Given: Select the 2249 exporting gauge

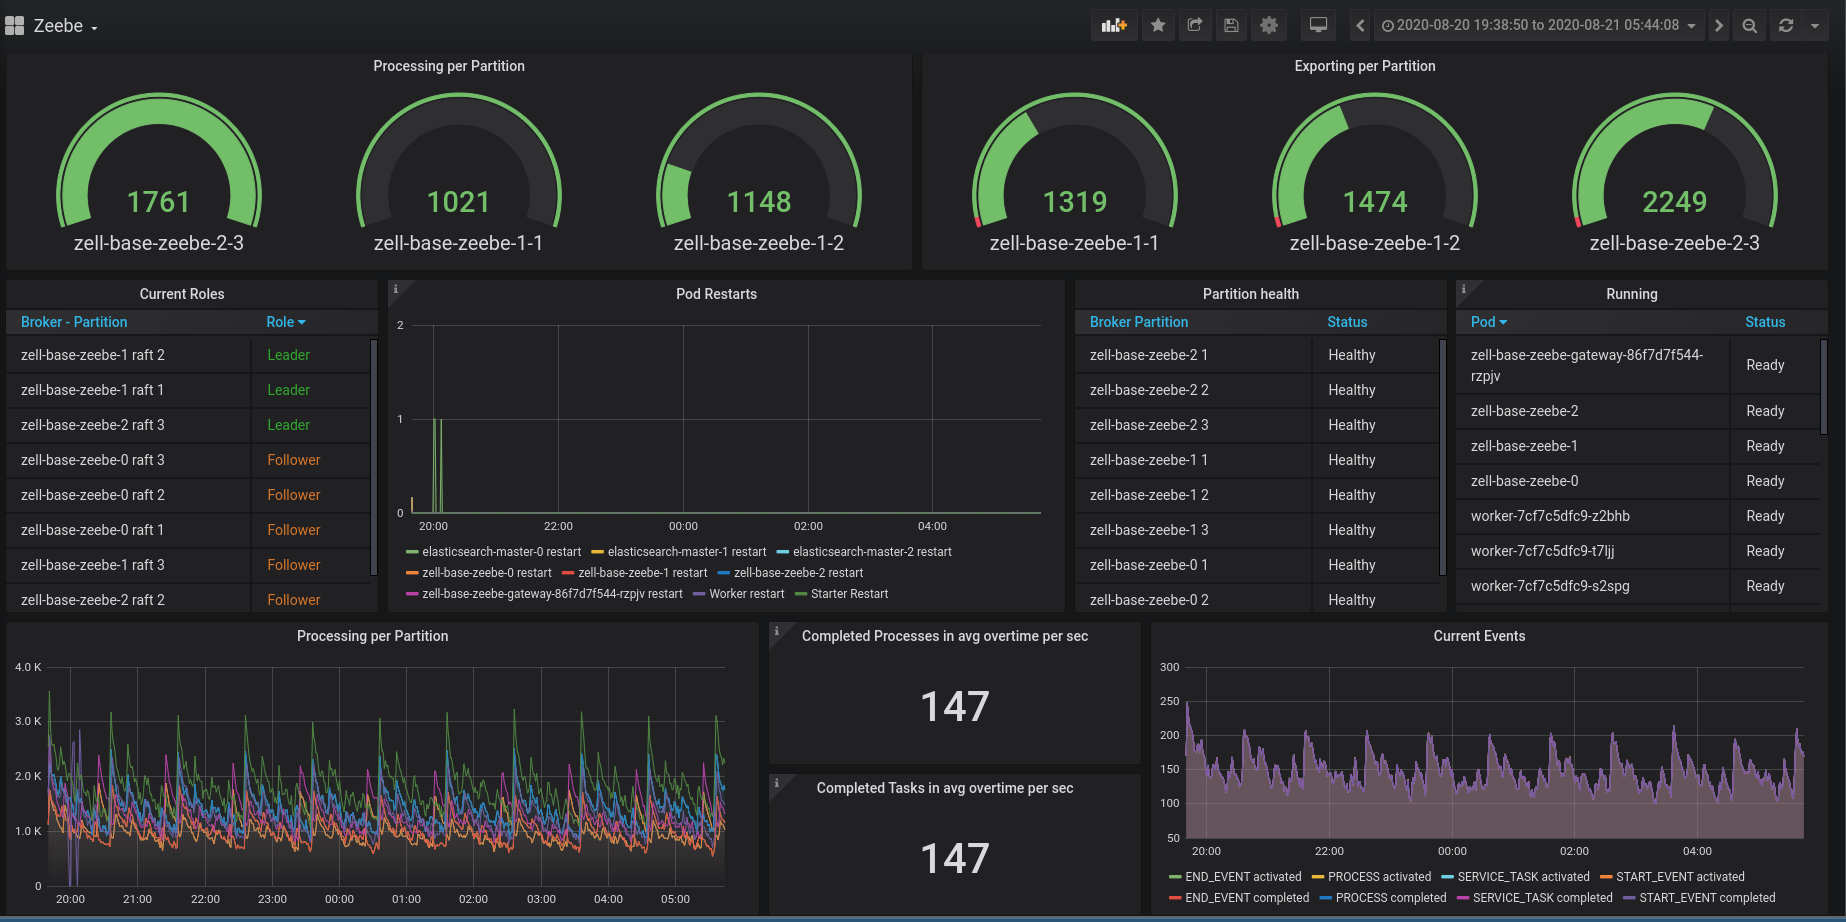Looking at the screenshot, I should pos(1674,172).
